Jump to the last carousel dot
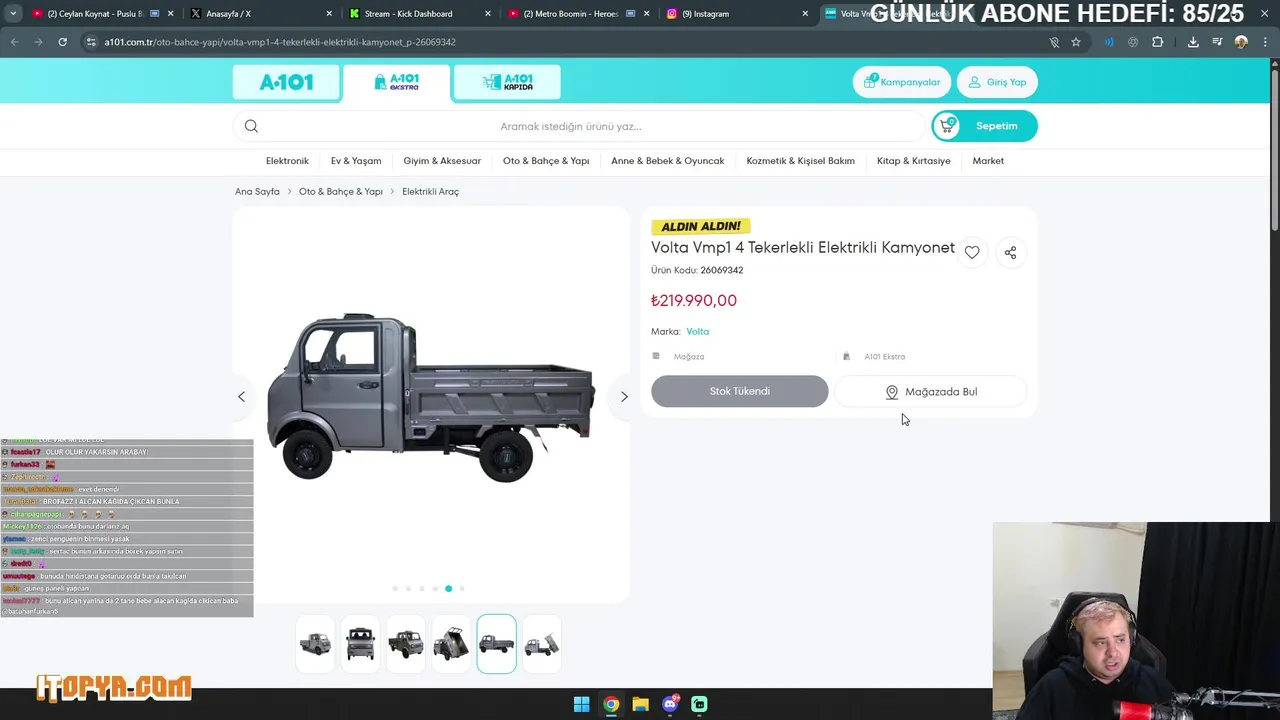The height and width of the screenshot is (720, 1280). [x=461, y=588]
